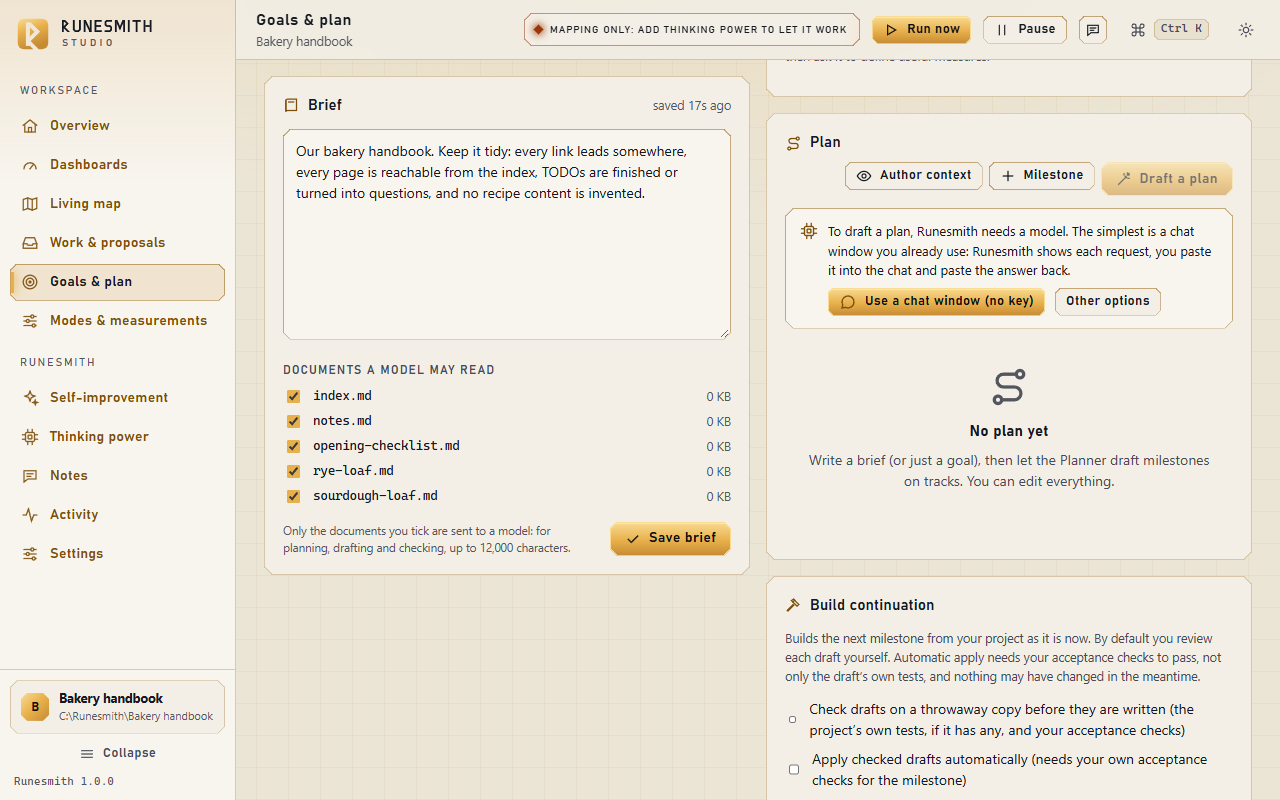Open the Bakery handbook project switcher

coord(117,707)
